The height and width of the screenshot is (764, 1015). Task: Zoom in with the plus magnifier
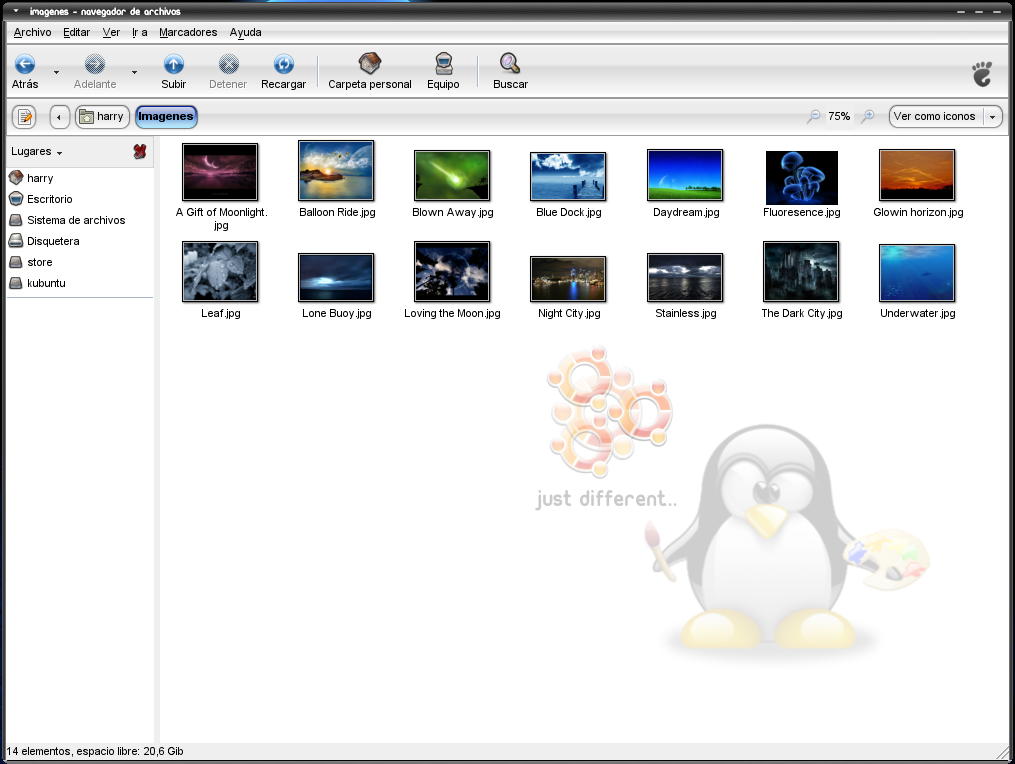click(867, 116)
